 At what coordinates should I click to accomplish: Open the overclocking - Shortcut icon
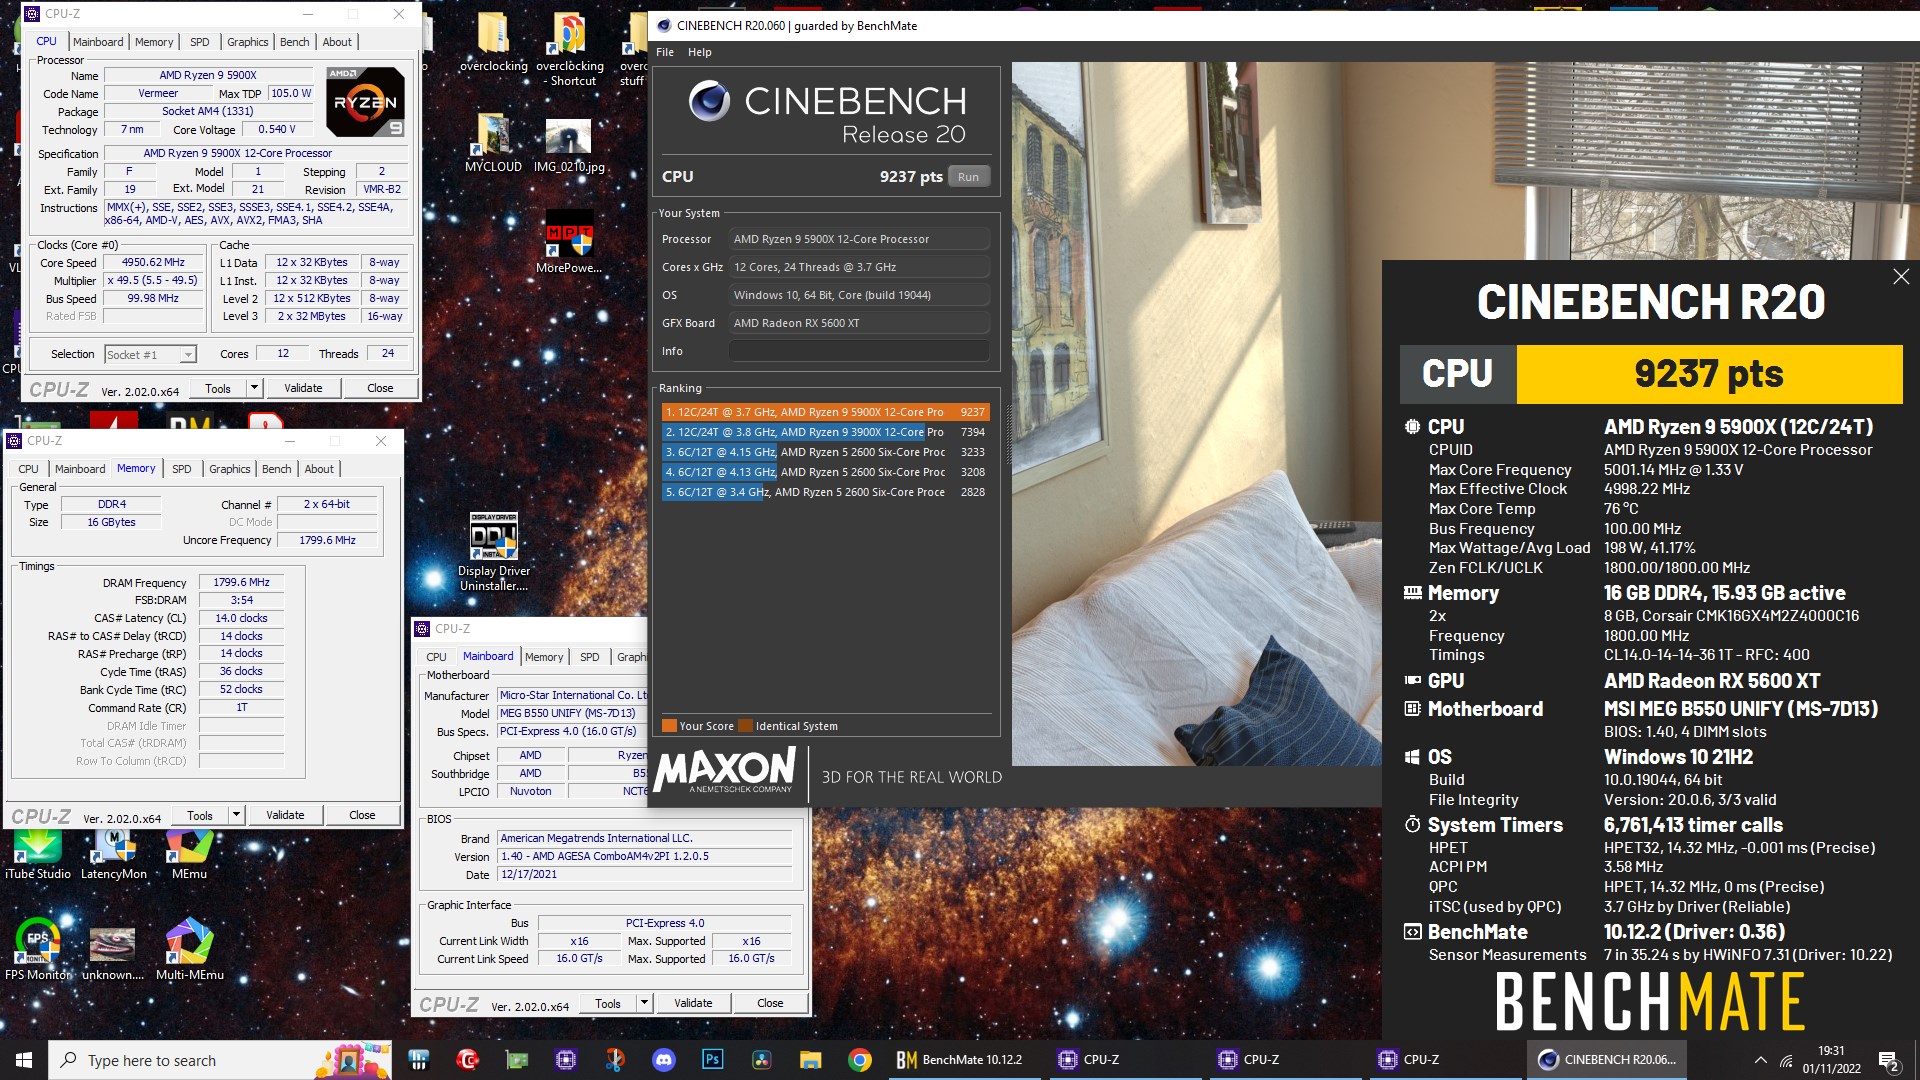(x=570, y=50)
